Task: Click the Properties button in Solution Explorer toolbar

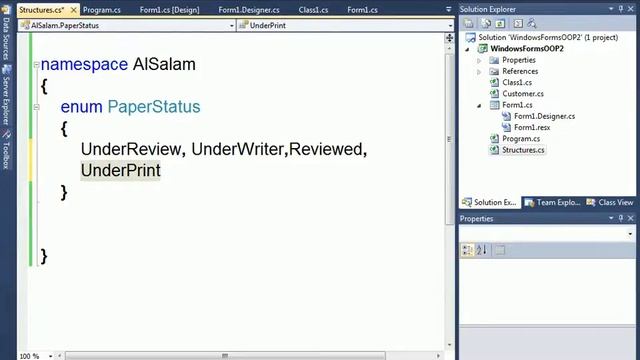Action: 469,24
